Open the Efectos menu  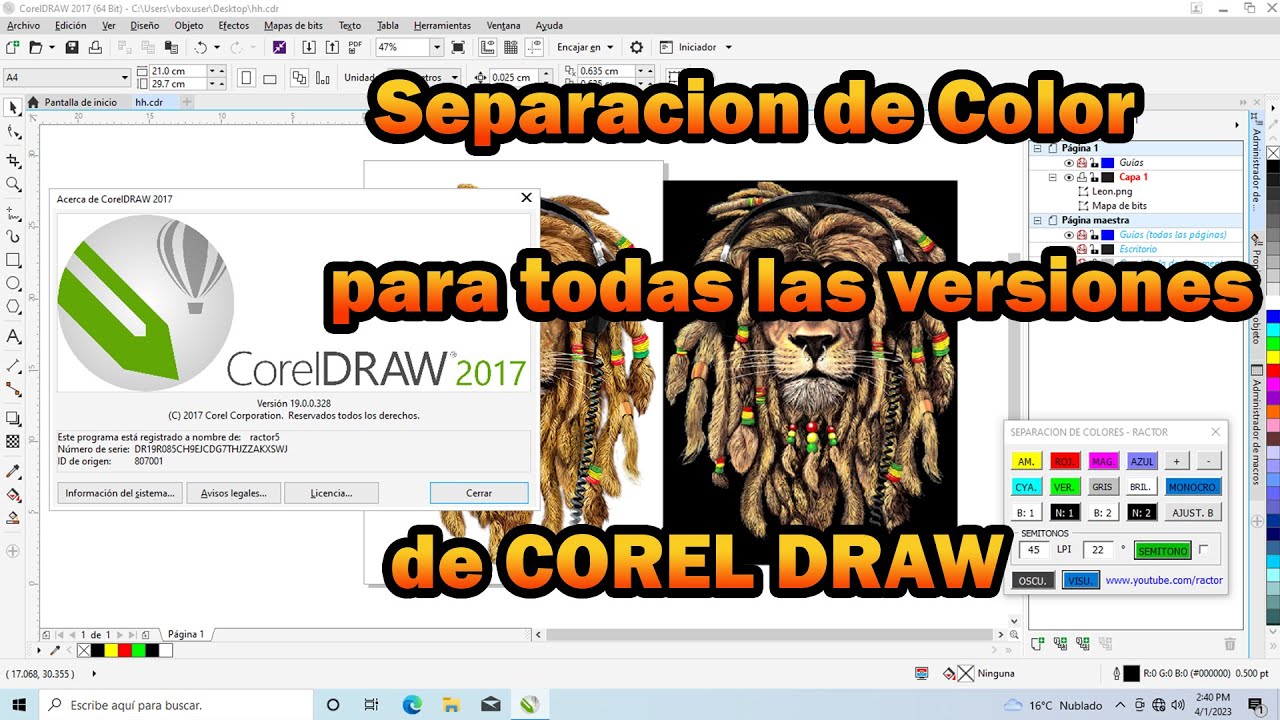pyautogui.click(x=233, y=25)
